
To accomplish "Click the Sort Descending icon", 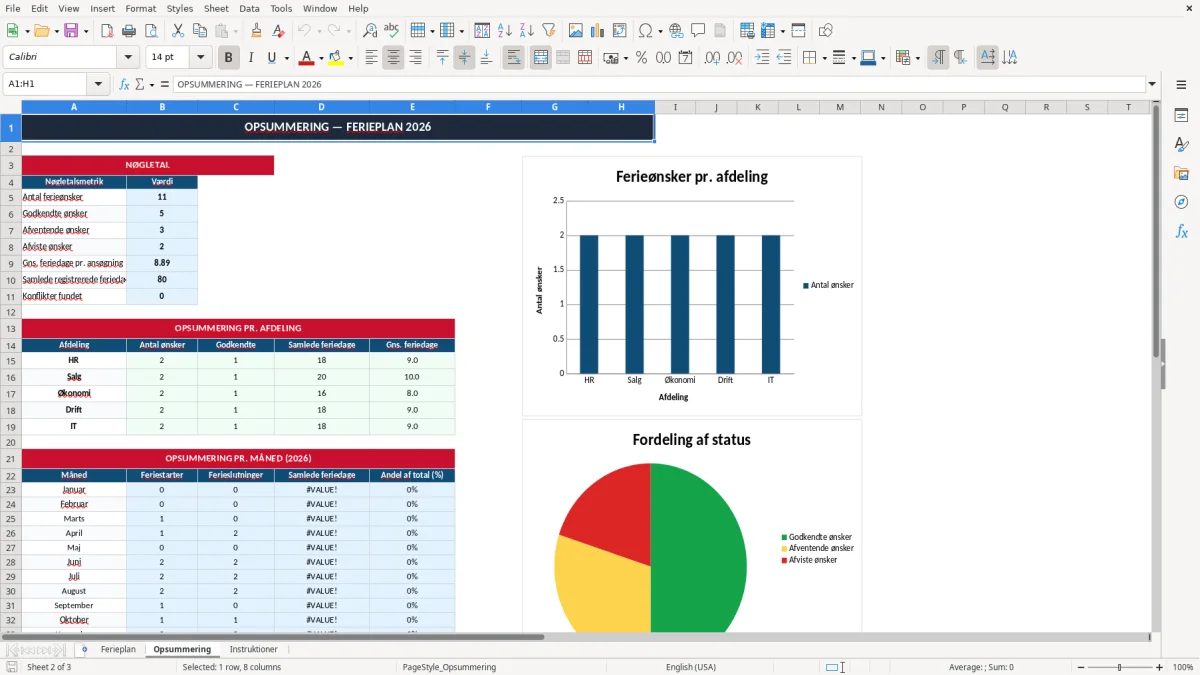I will (x=527, y=31).
